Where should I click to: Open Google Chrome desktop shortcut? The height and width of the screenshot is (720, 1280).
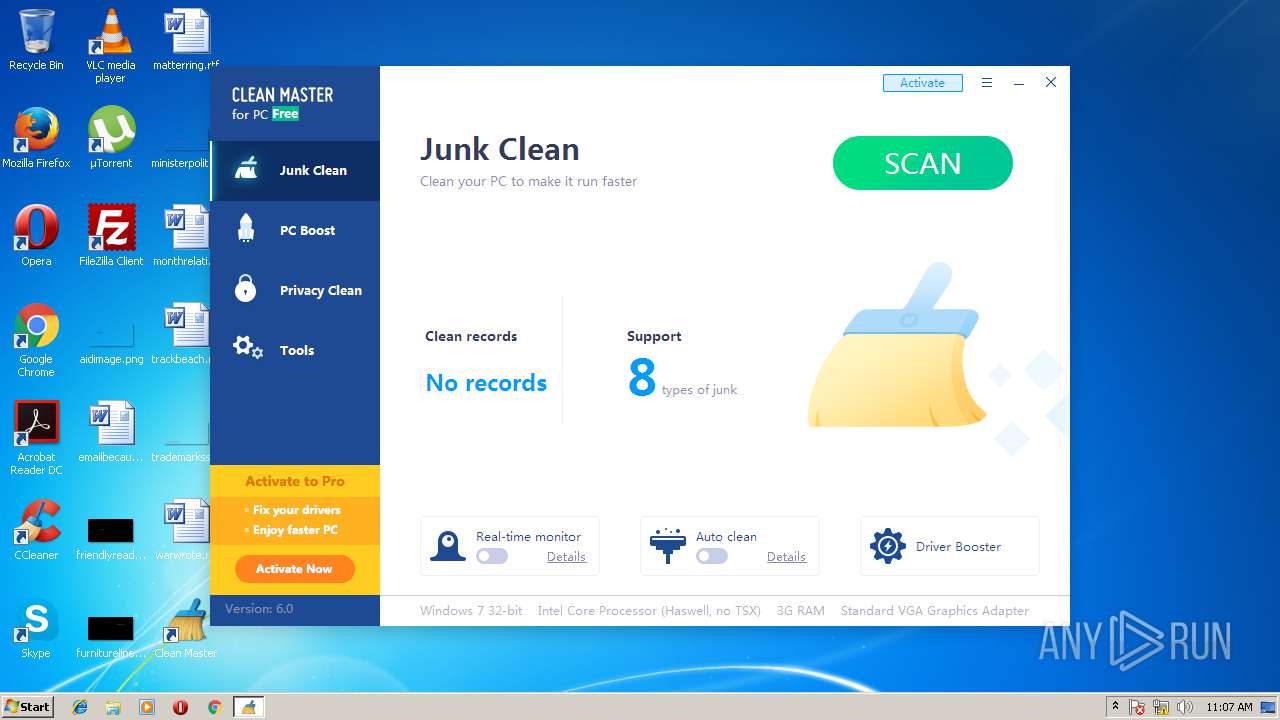coord(36,340)
